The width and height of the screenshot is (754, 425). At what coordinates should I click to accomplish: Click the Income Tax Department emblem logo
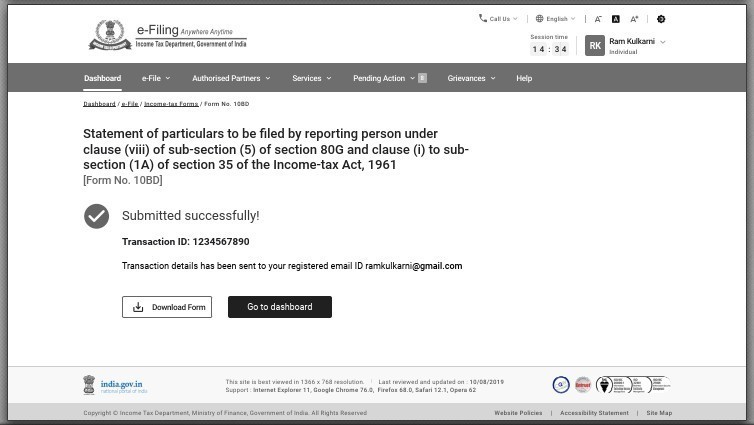click(x=110, y=35)
